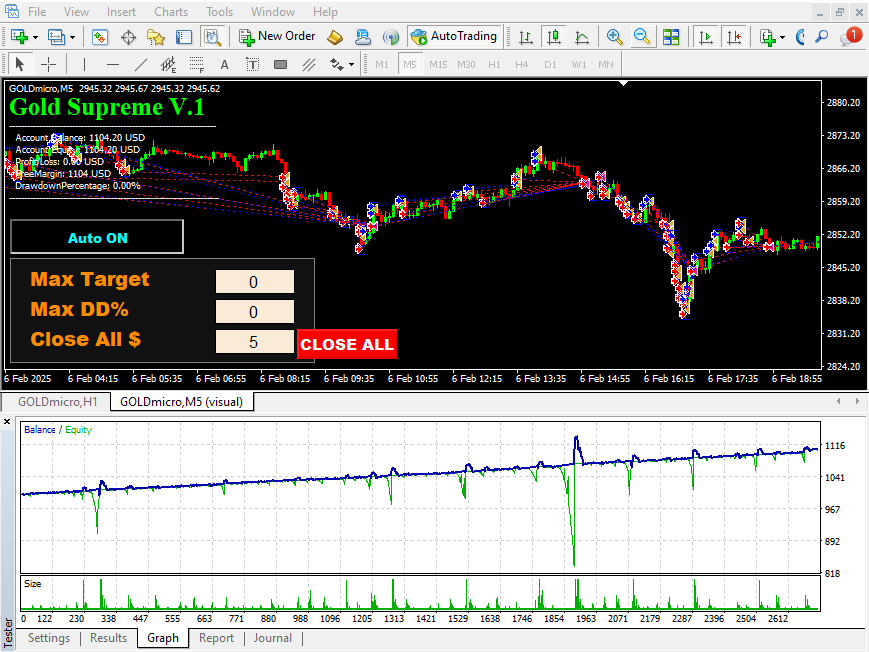This screenshot has width=869, height=652.
Task: Switch chart to Line Chart mode
Action: tap(582, 37)
